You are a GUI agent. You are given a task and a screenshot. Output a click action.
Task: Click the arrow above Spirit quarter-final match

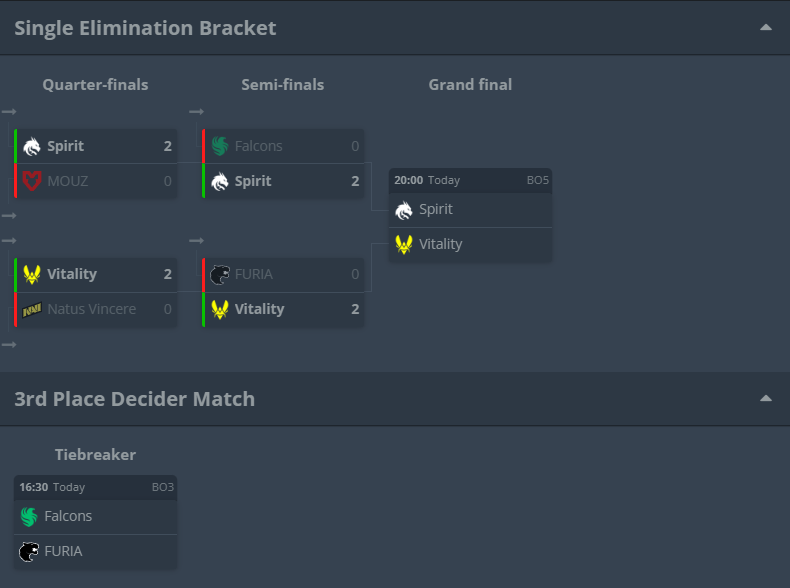(x=9, y=112)
